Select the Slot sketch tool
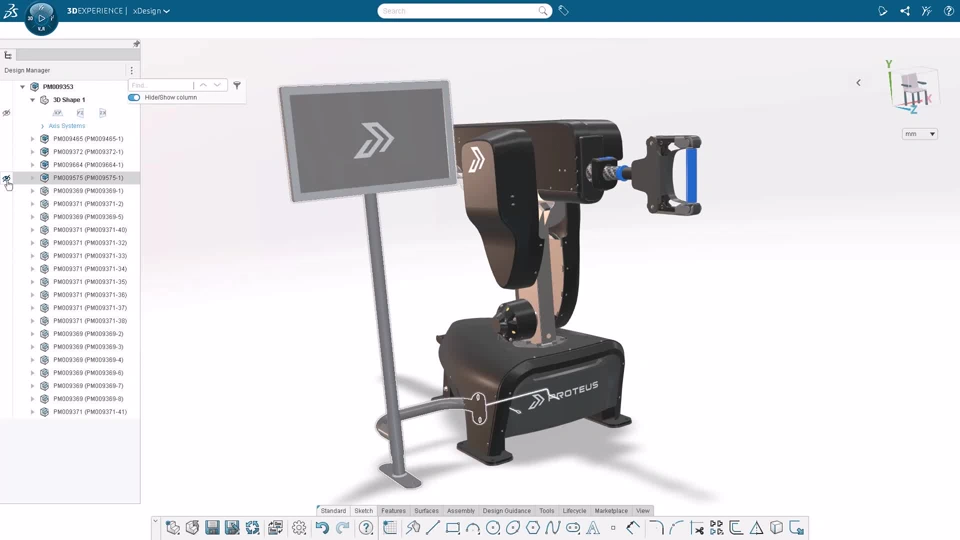This screenshot has width=960, height=540. click(x=573, y=528)
